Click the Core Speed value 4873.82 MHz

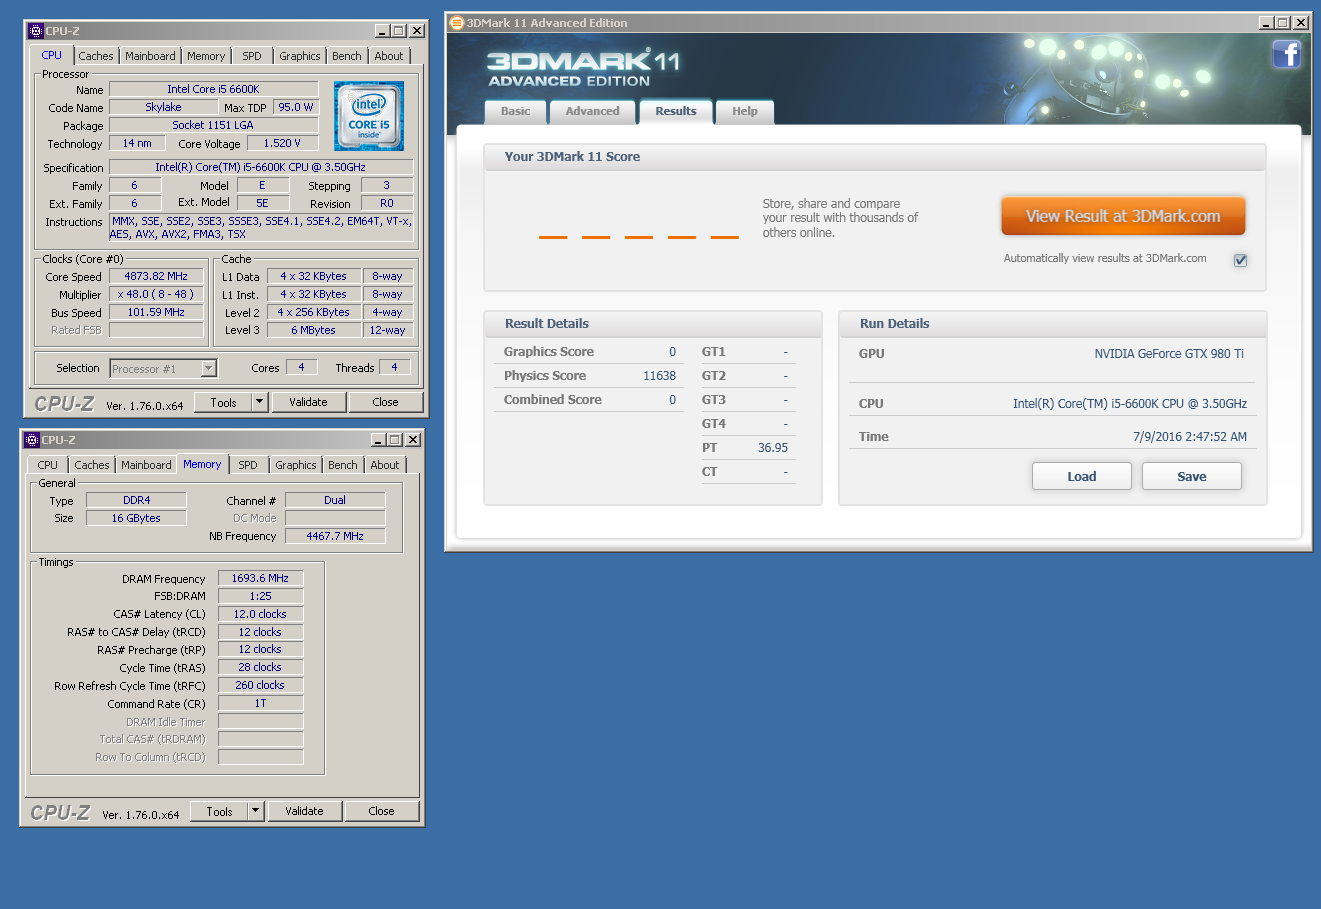[x=156, y=276]
